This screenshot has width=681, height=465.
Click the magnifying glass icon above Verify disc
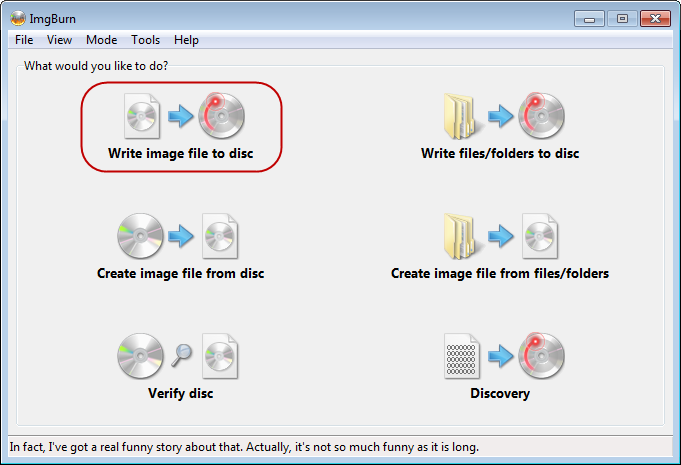point(182,355)
